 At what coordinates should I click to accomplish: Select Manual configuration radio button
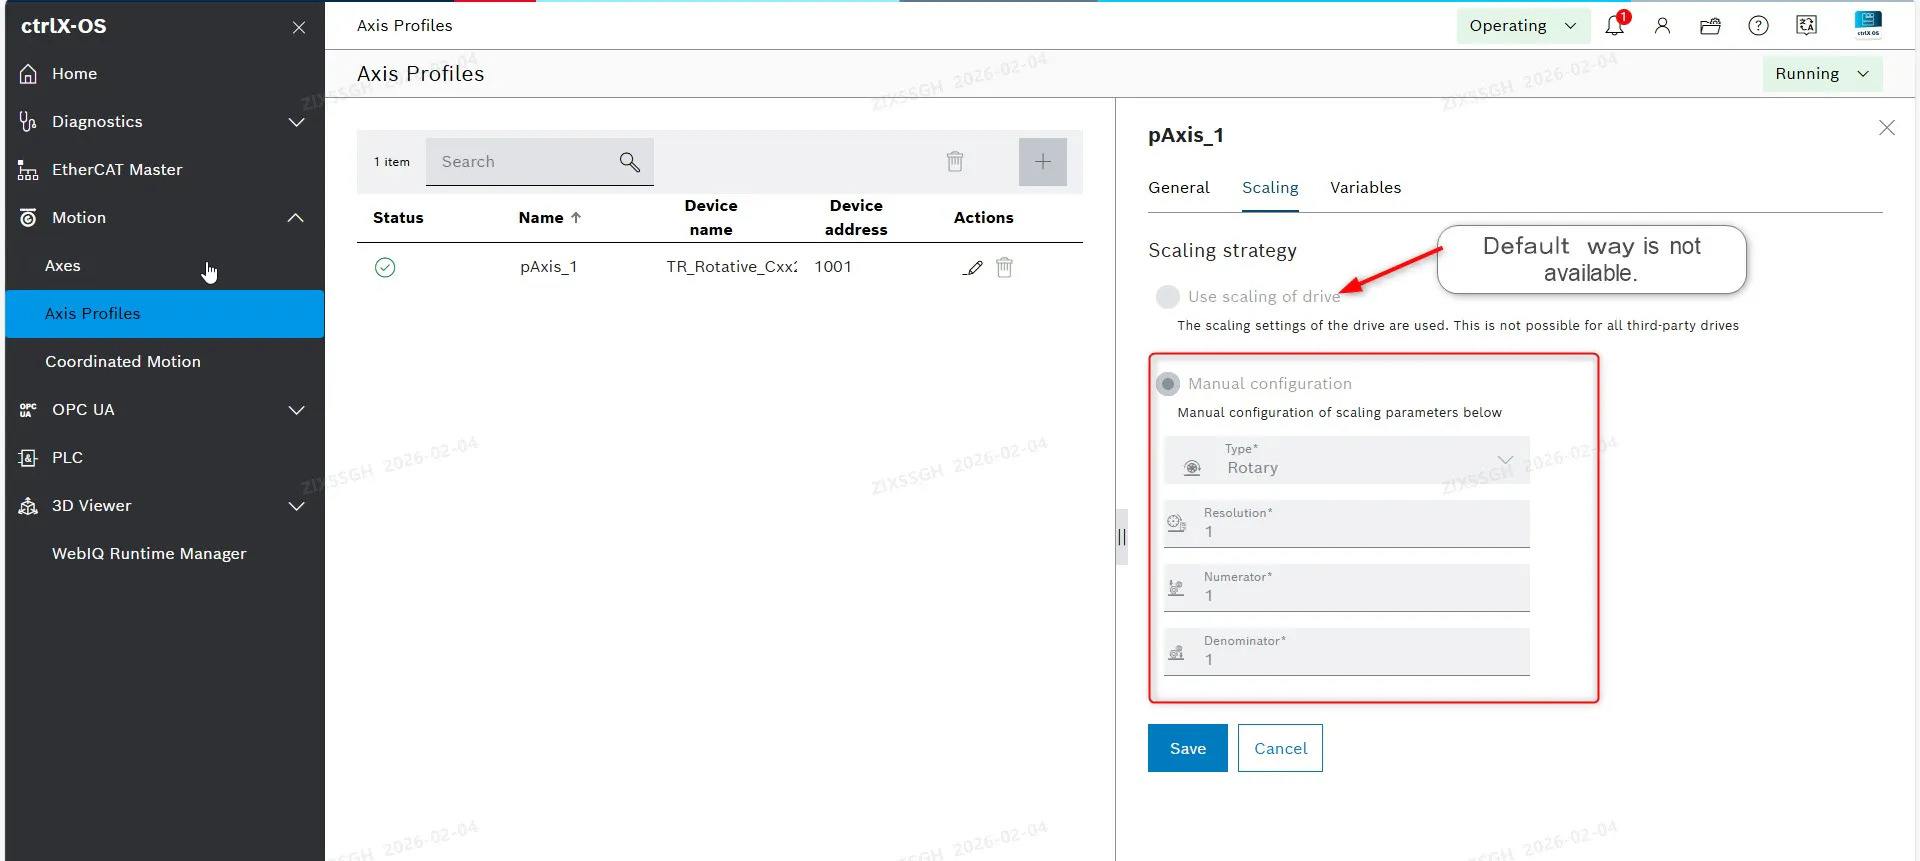click(1167, 384)
